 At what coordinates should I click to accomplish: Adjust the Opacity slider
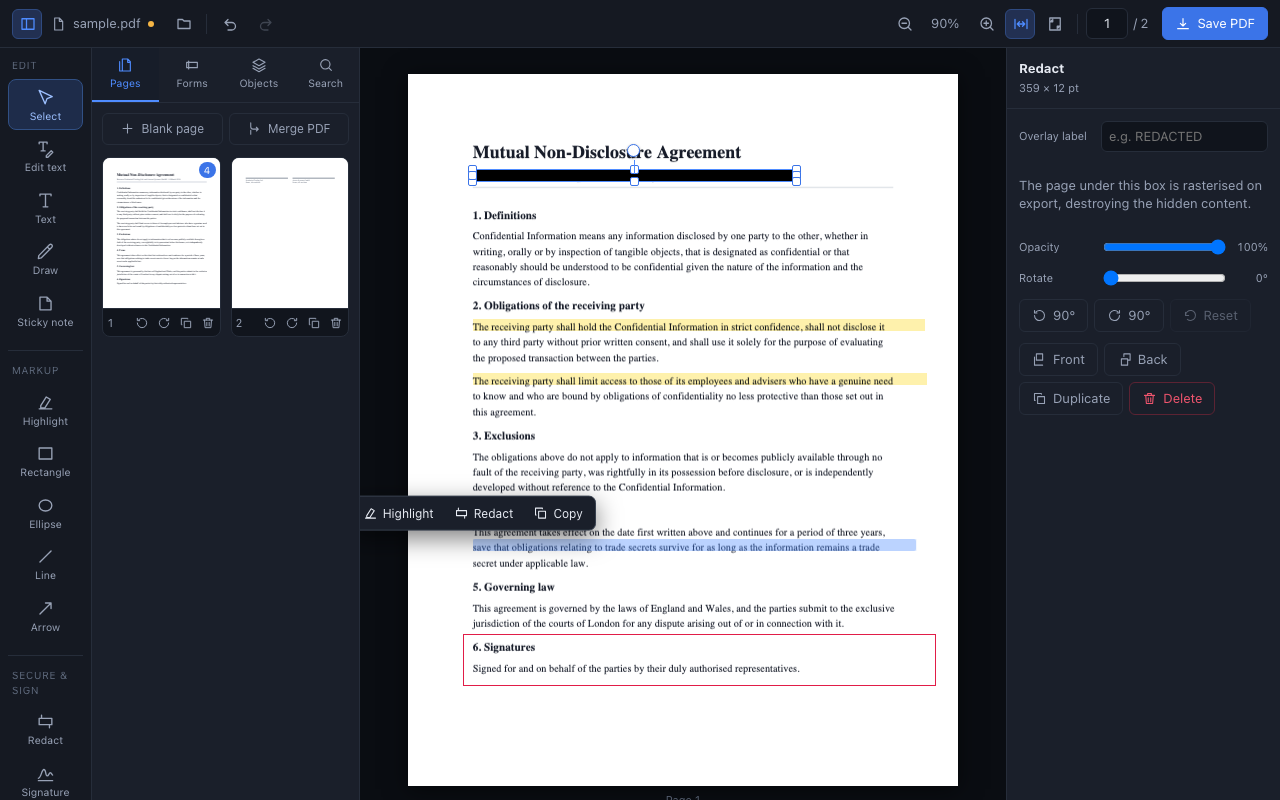click(1165, 247)
